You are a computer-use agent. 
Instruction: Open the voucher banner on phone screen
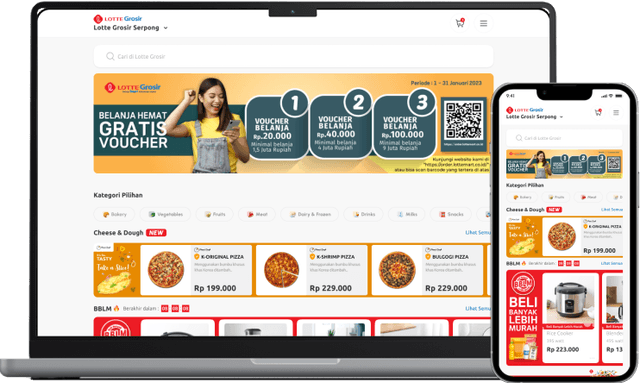564,164
